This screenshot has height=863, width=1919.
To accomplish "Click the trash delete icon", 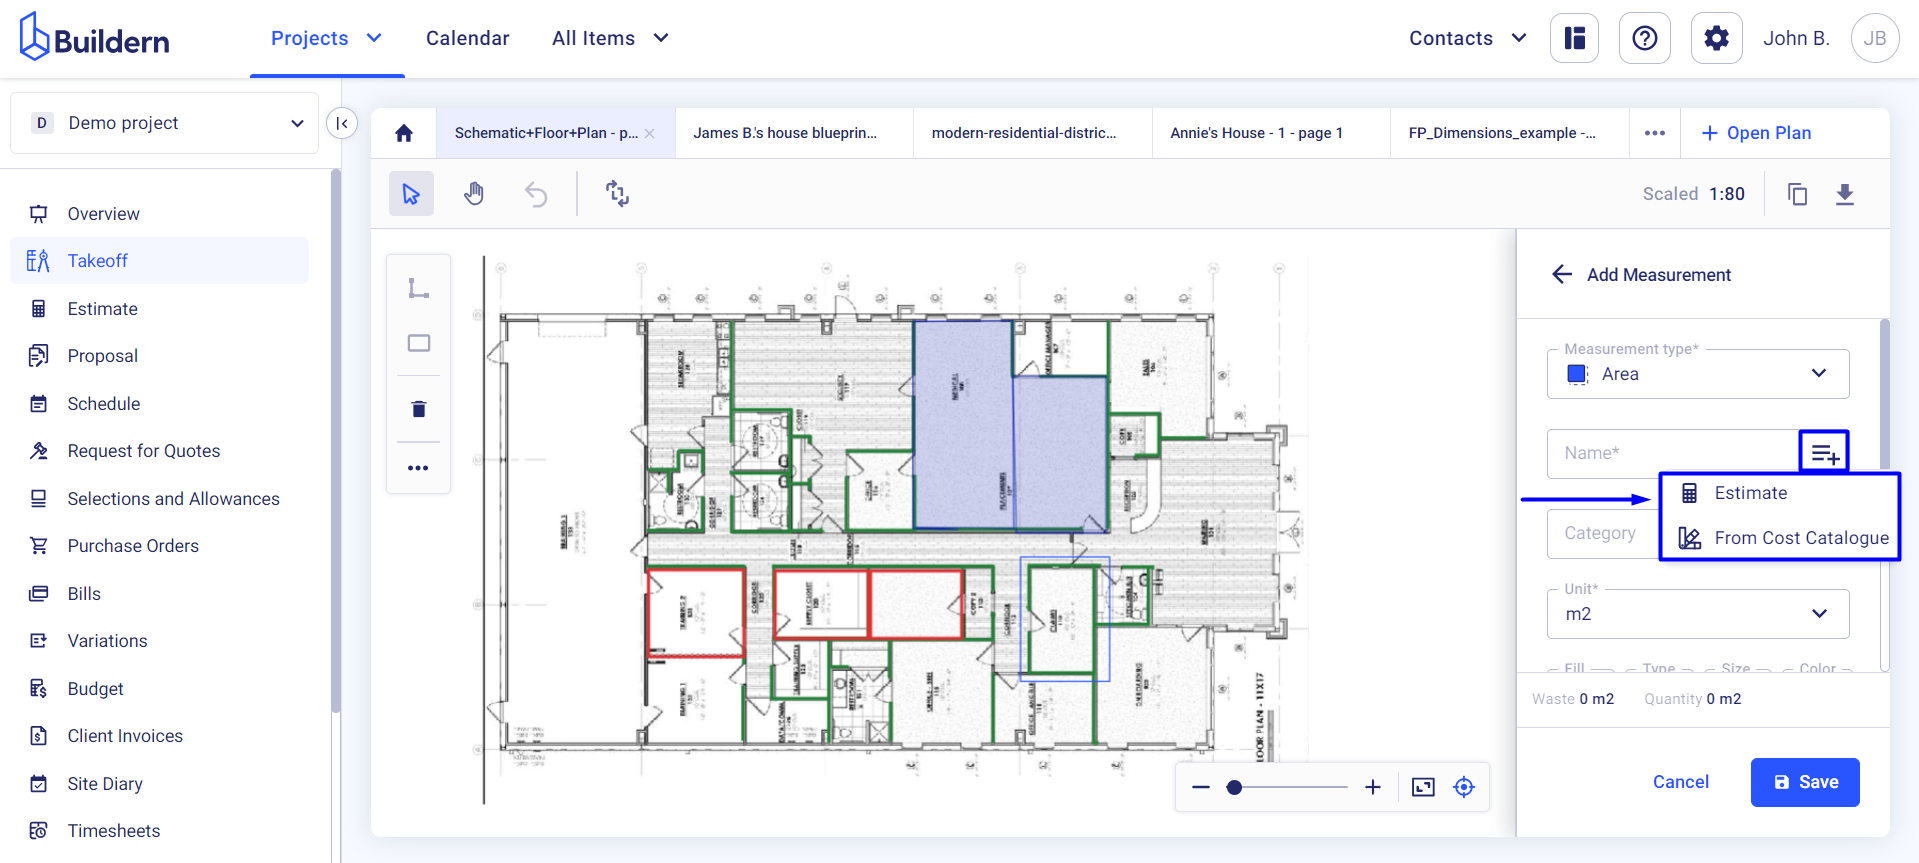I will [x=418, y=409].
